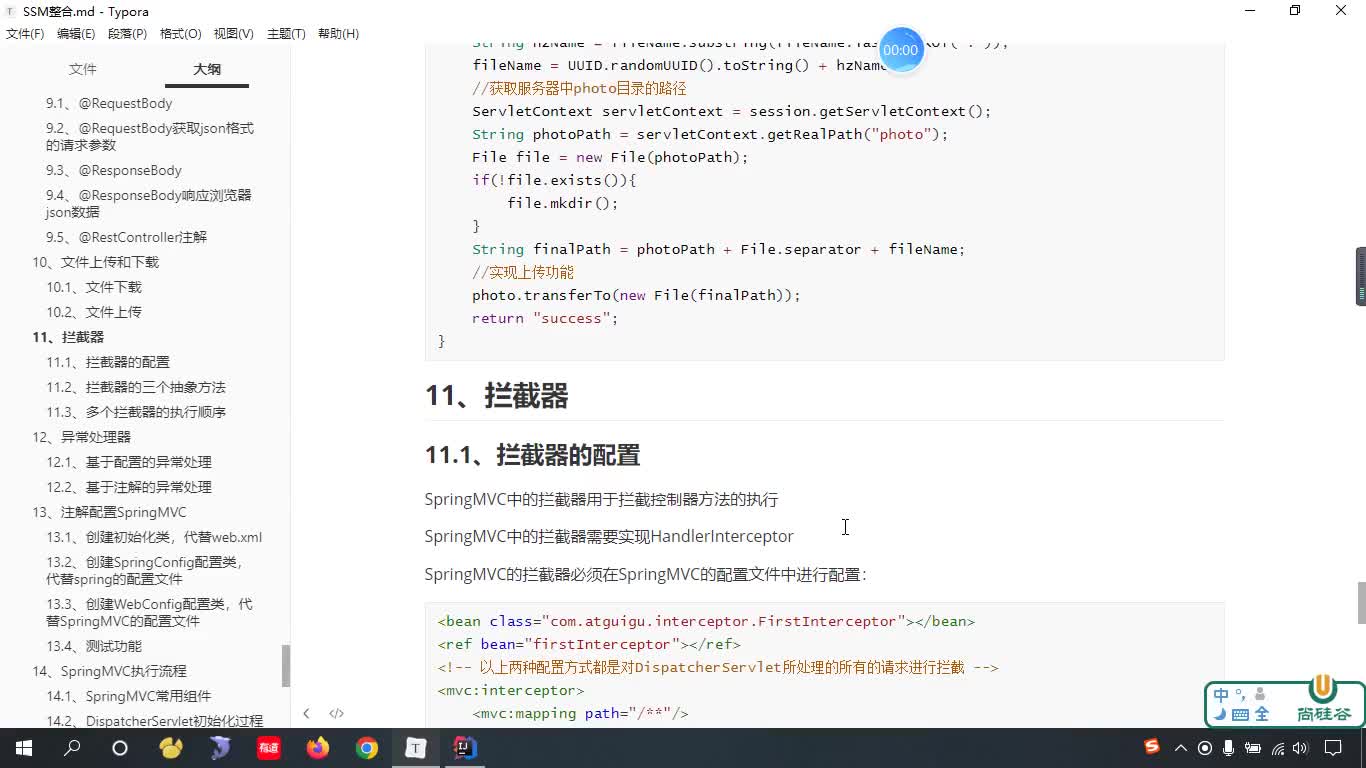
Task: Open 段落(P) menu
Action: coord(127,33)
